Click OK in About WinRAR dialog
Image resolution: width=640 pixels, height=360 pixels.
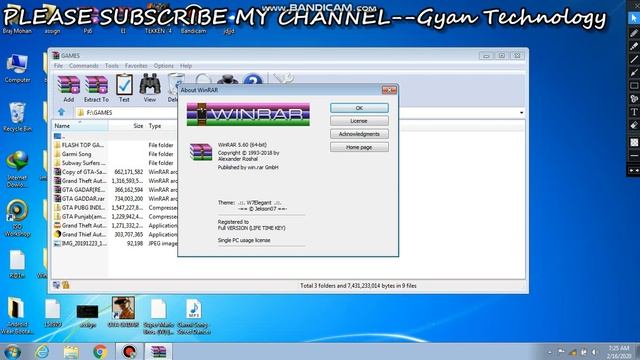359,108
